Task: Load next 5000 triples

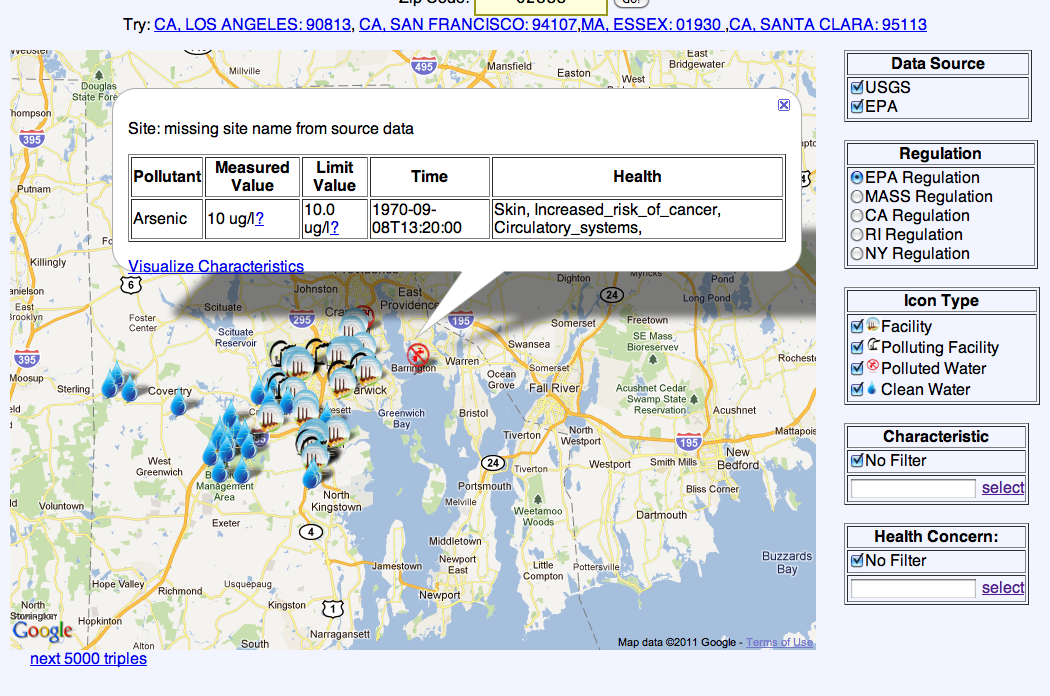Action: (x=88, y=658)
